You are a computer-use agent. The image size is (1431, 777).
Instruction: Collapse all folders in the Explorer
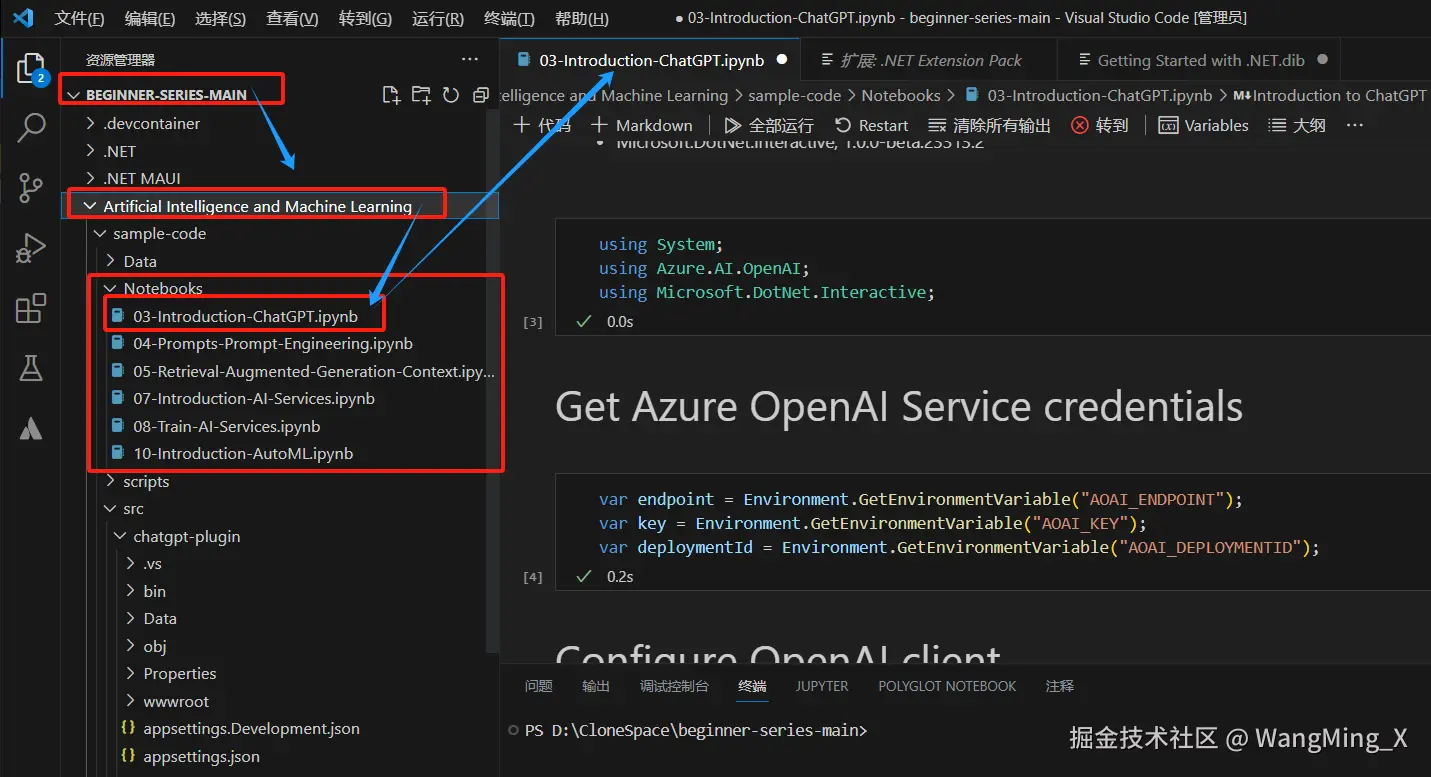tap(481, 95)
